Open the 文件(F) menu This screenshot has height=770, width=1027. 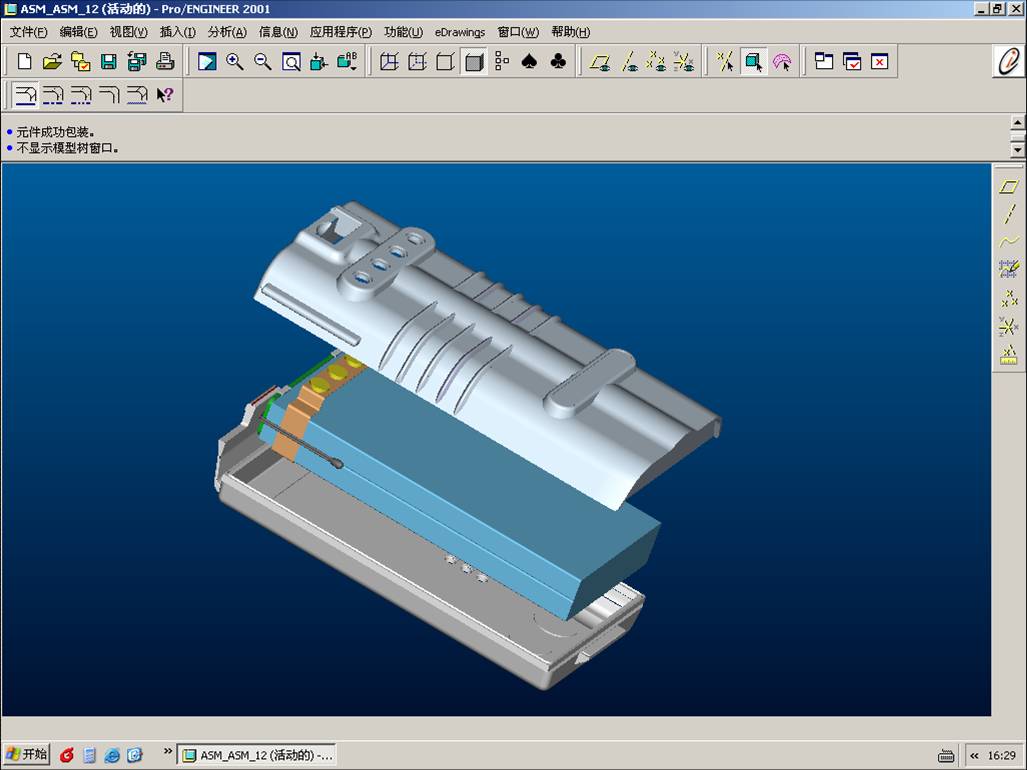tap(28, 32)
